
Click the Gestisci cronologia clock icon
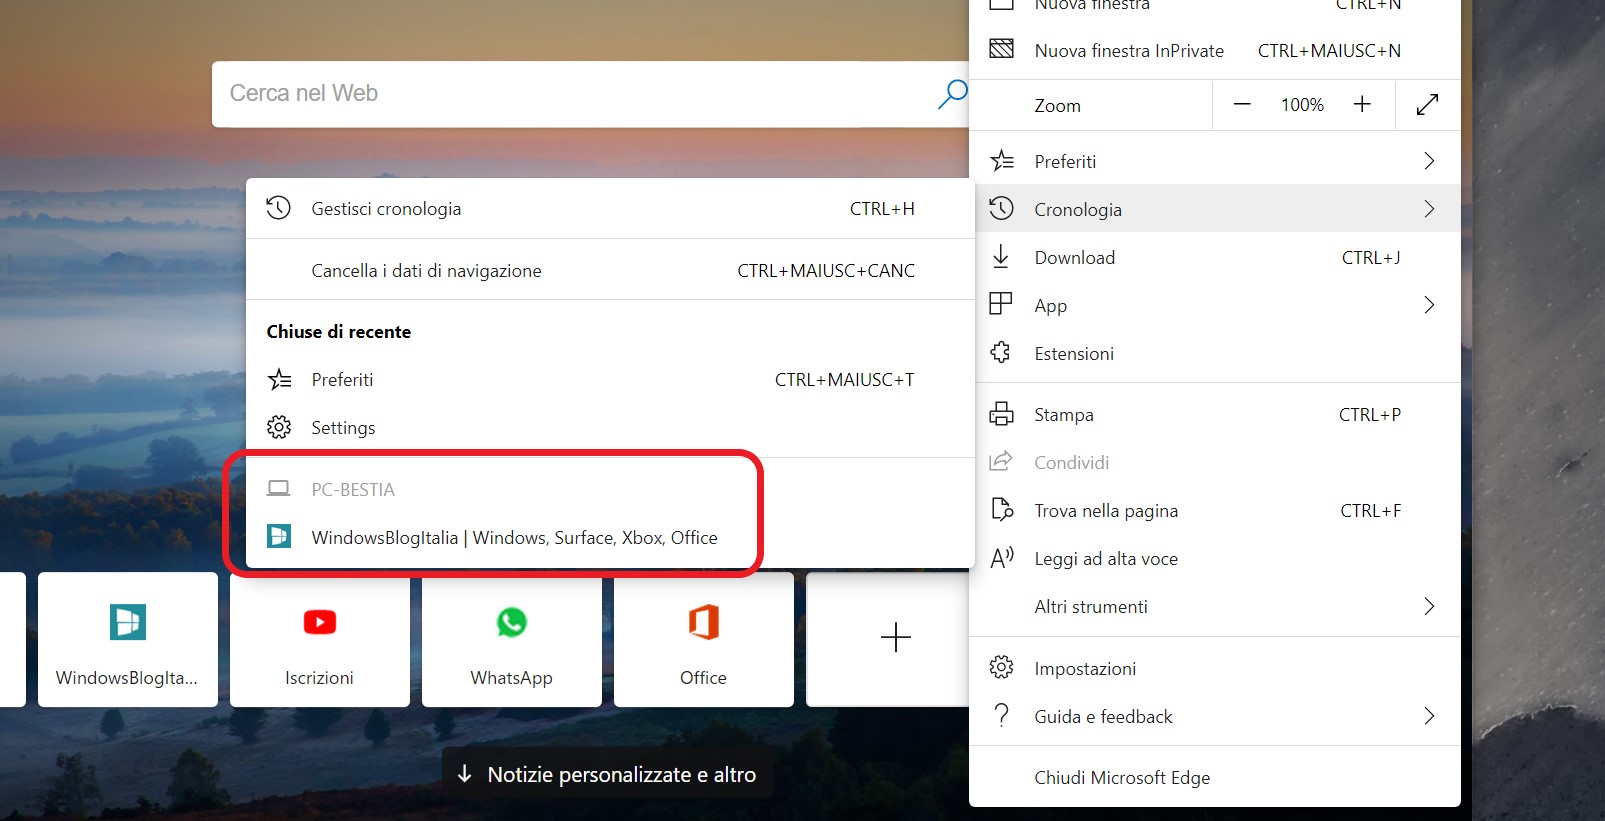click(x=278, y=208)
